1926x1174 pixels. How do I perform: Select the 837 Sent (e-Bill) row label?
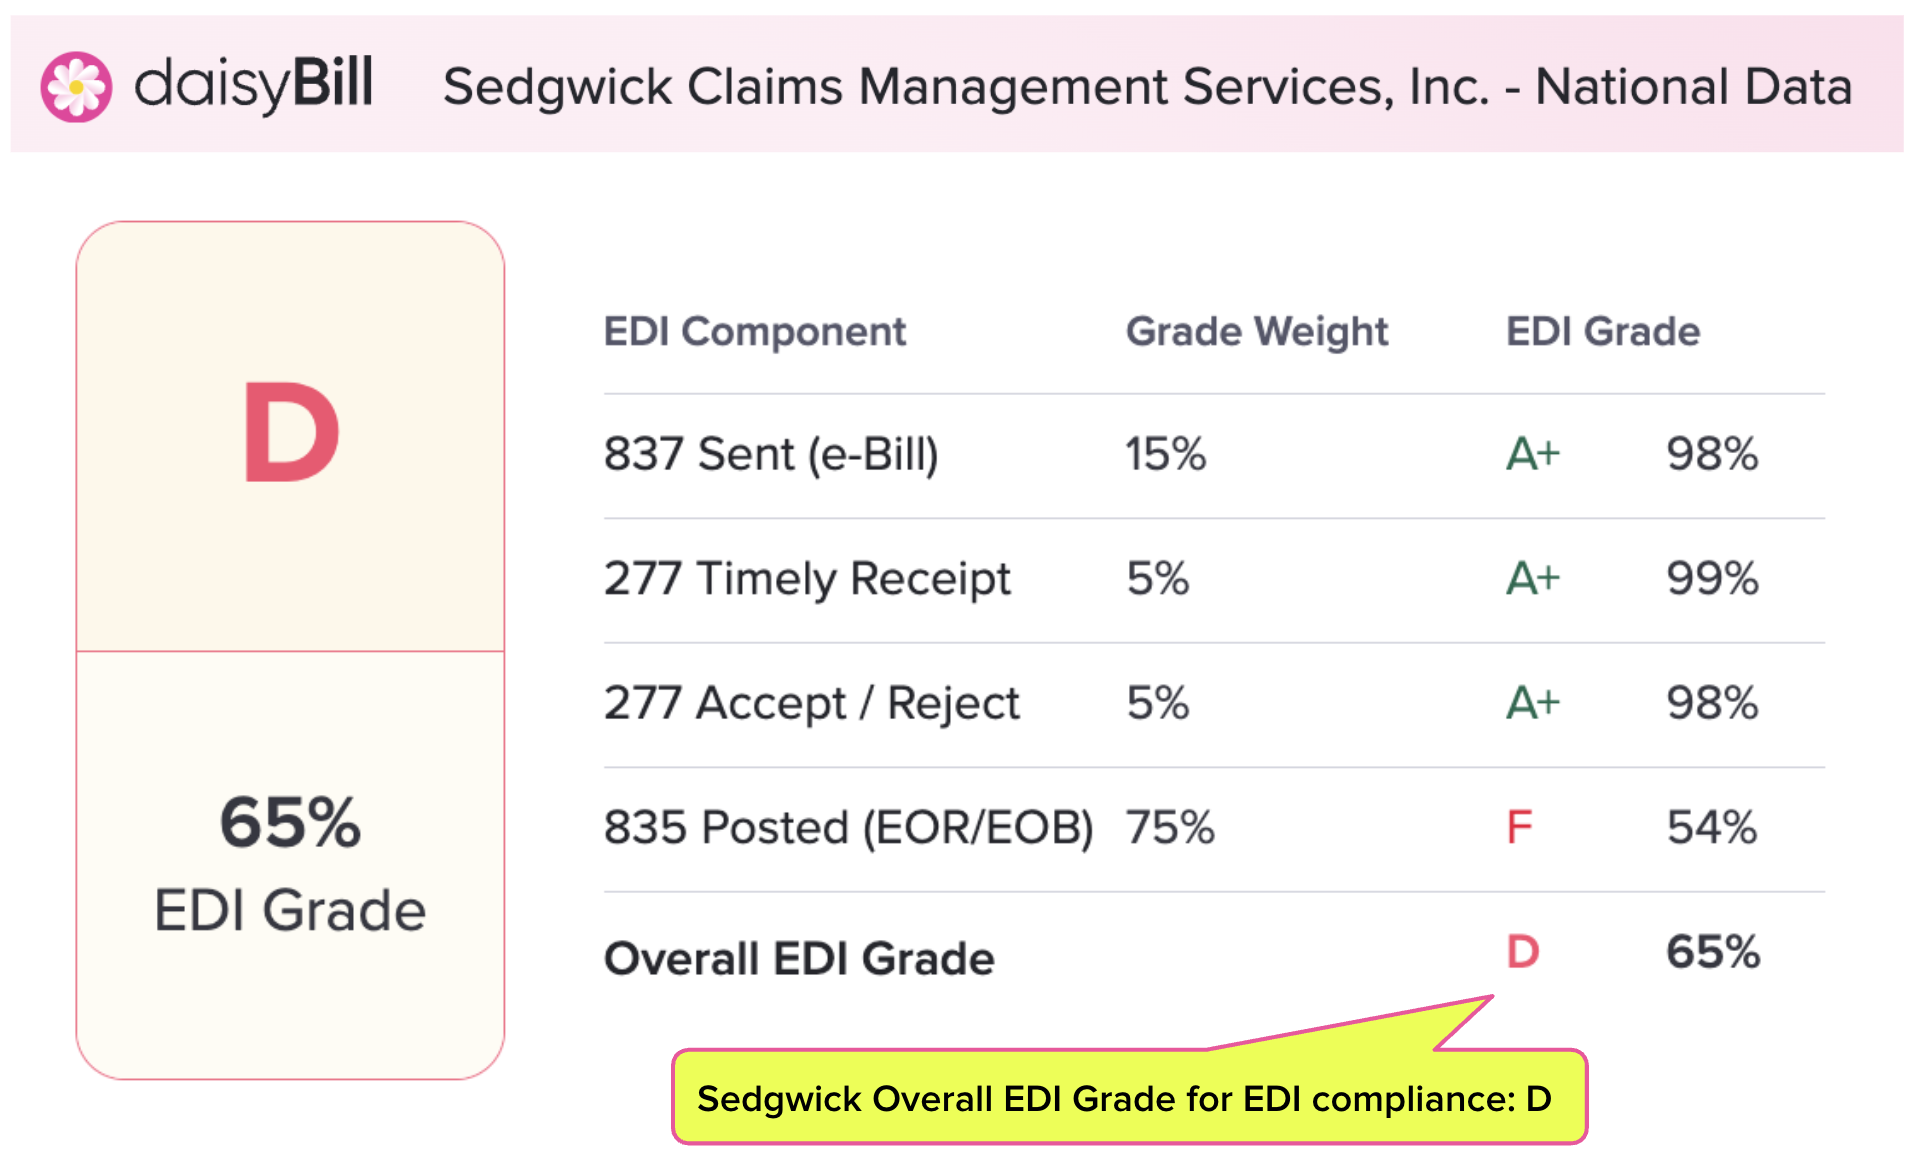[x=771, y=455]
